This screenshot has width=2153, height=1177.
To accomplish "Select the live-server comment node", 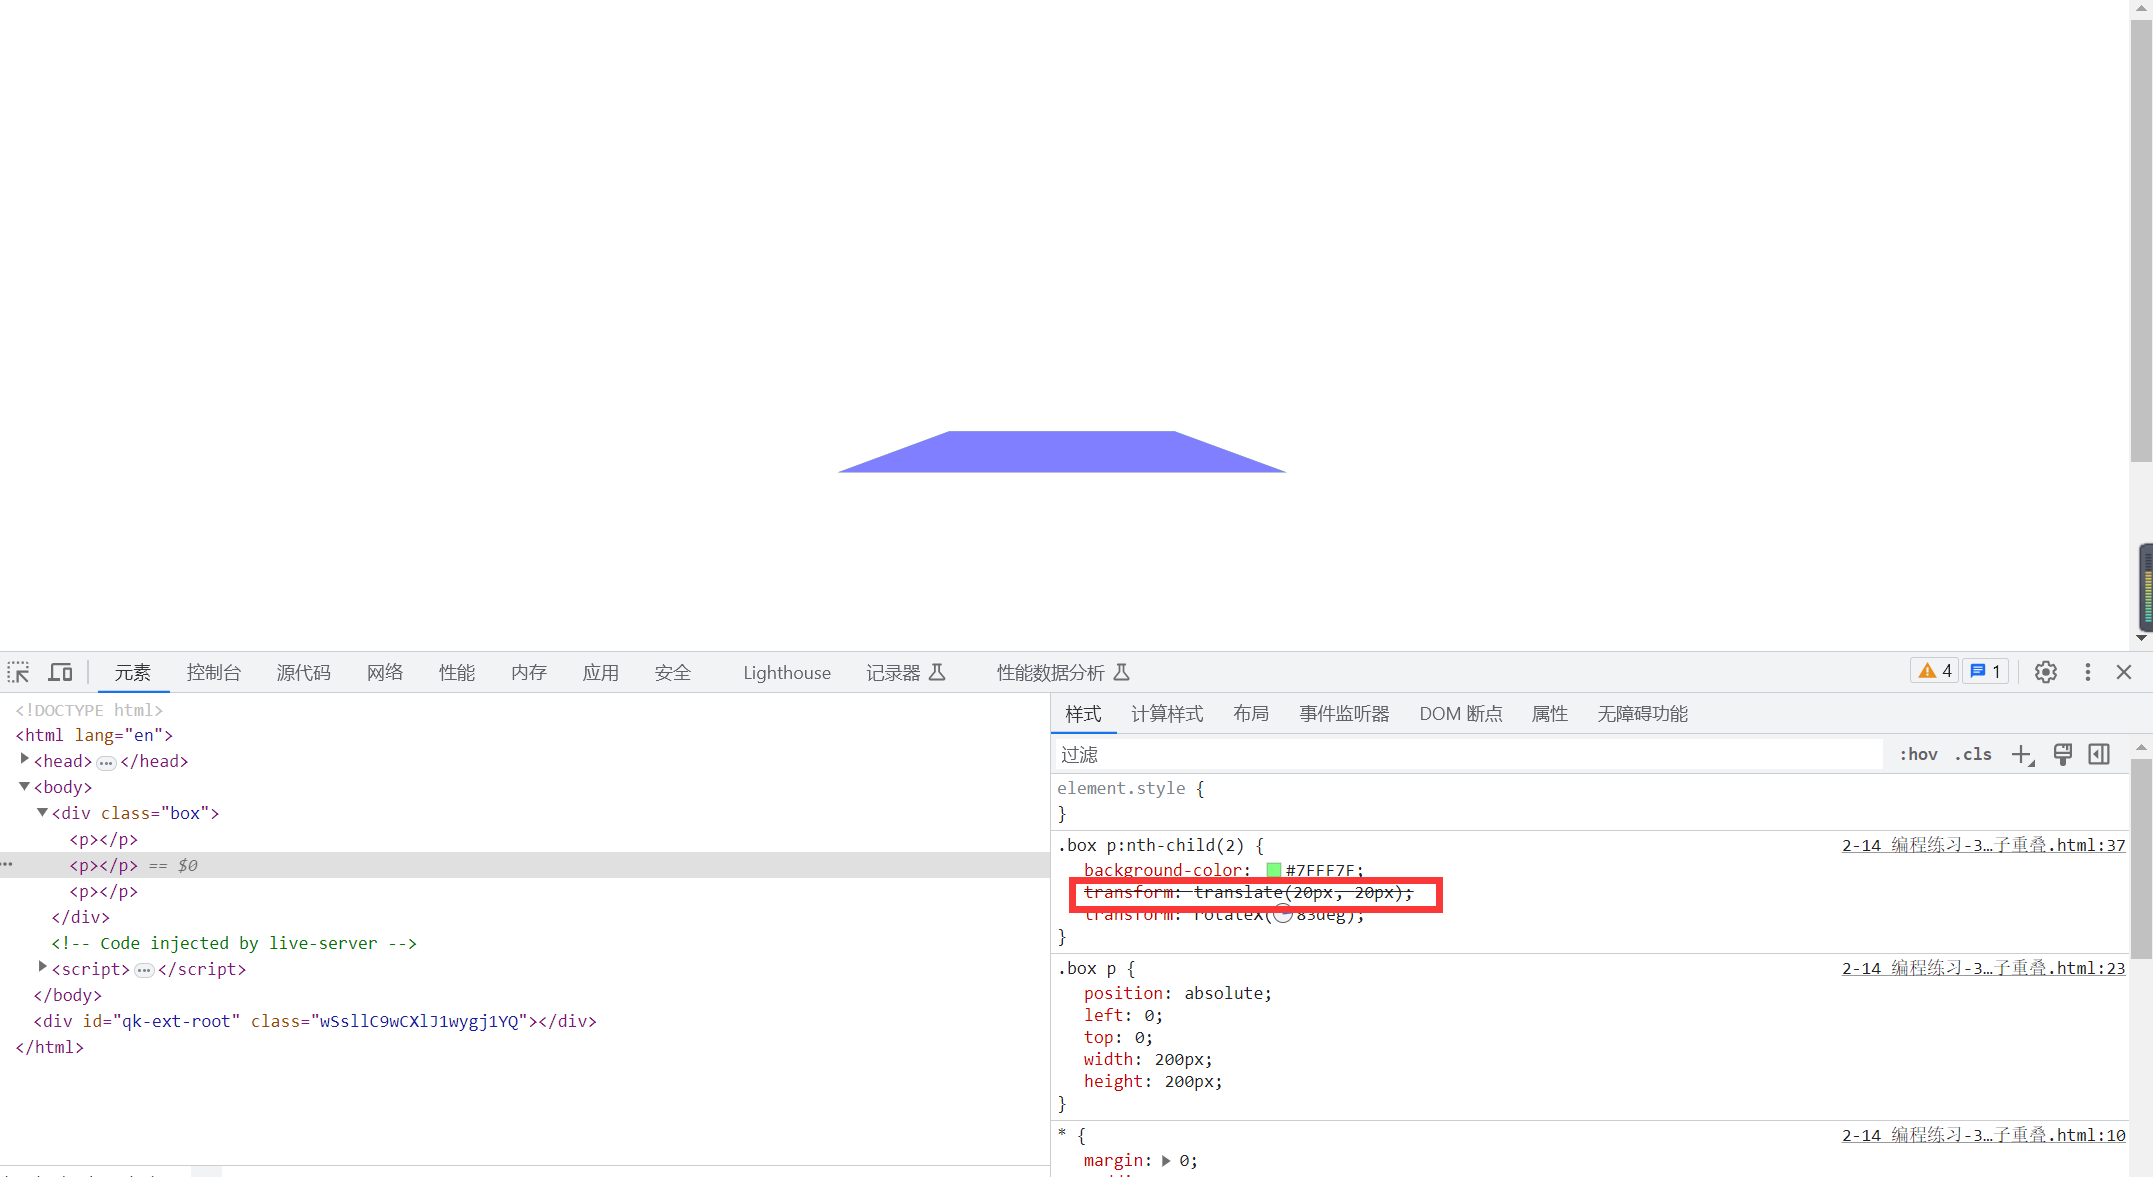I will [x=234, y=943].
